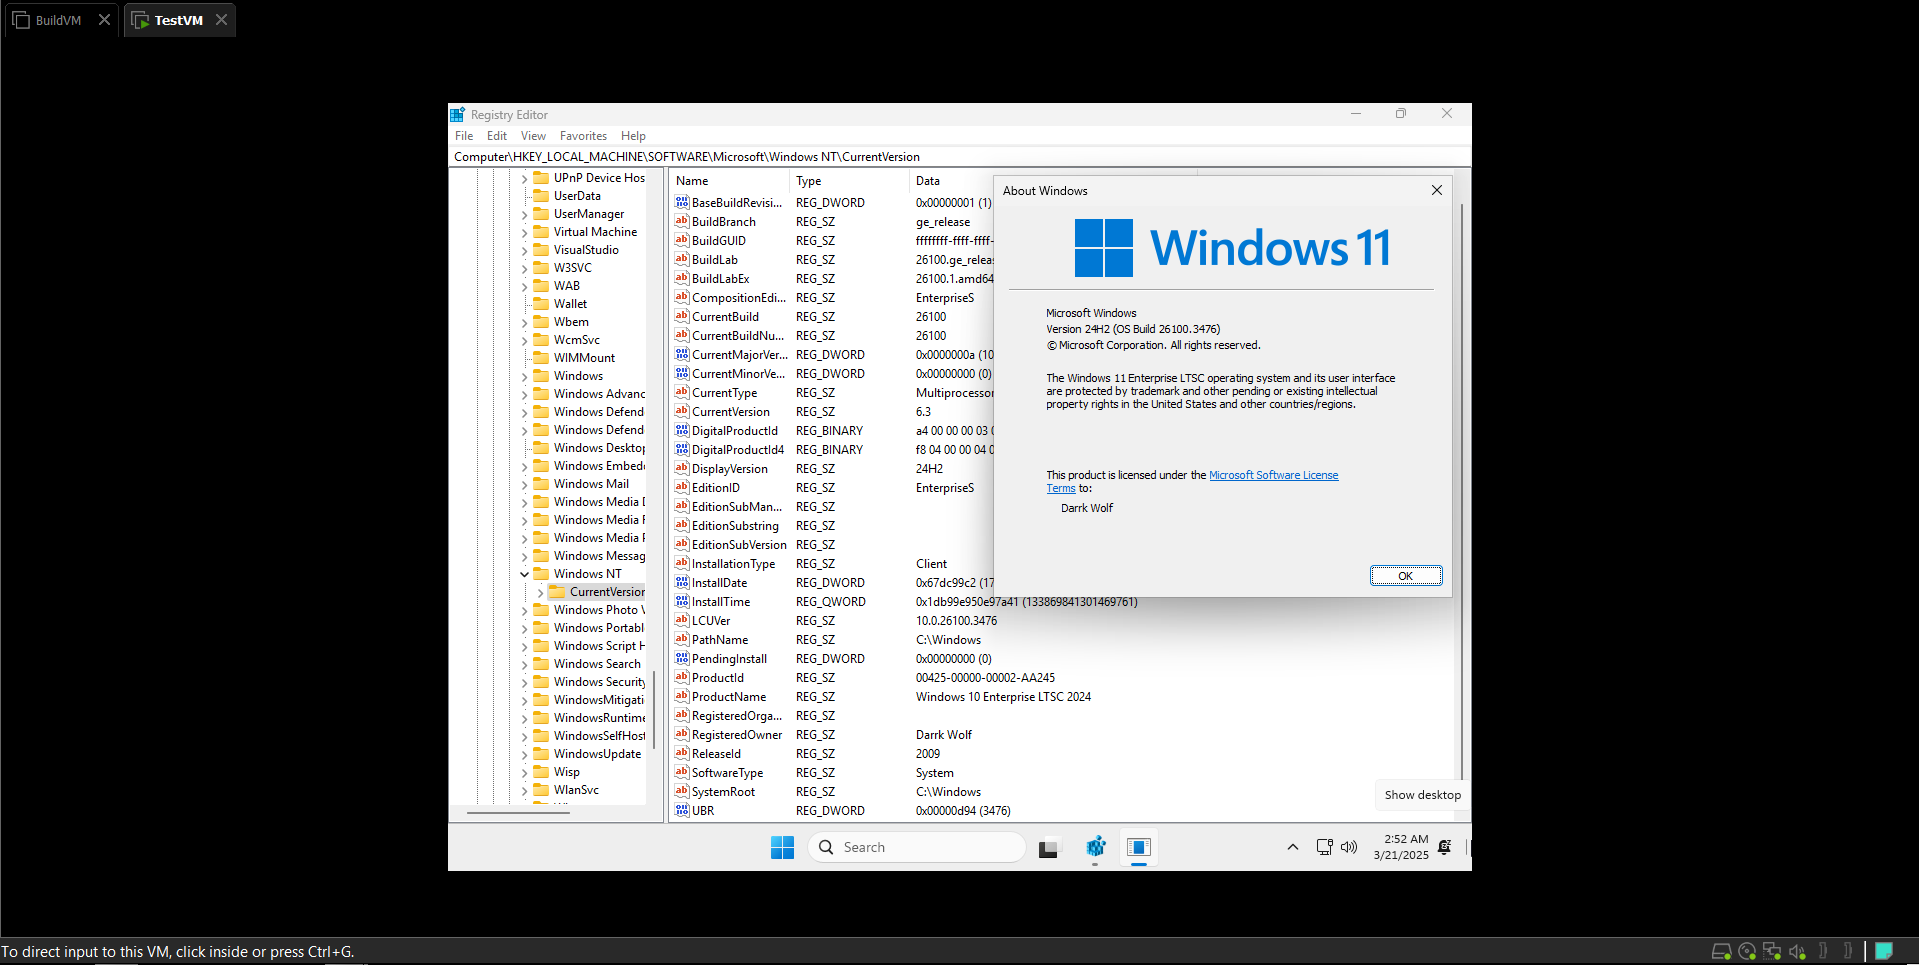Image resolution: width=1919 pixels, height=965 pixels.
Task: Close the TestVM tab
Action: point(221,20)
